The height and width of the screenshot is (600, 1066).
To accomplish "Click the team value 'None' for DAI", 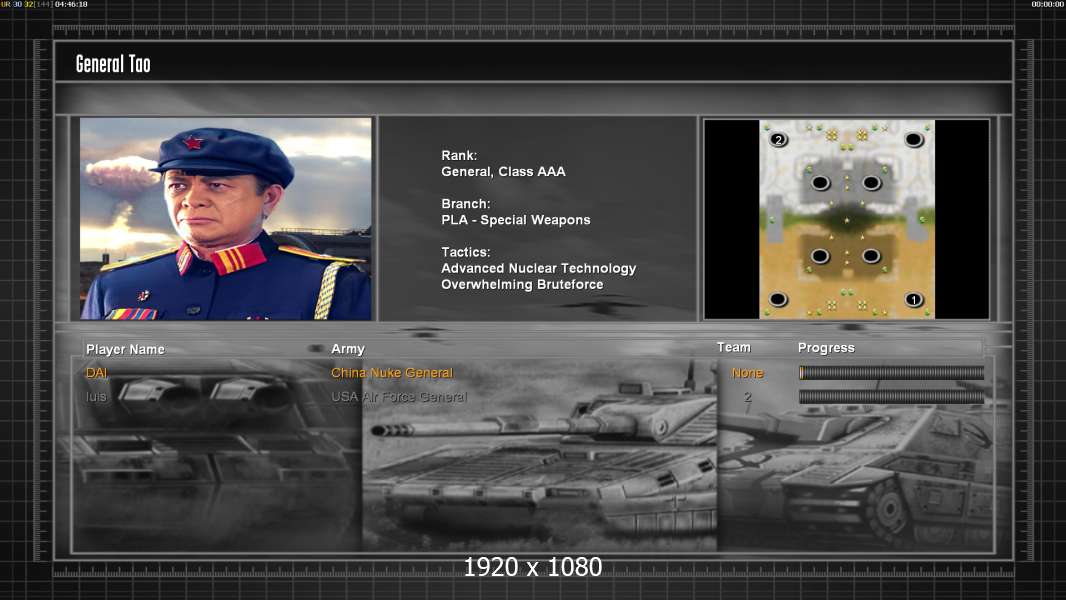I will tap(747, 373).
